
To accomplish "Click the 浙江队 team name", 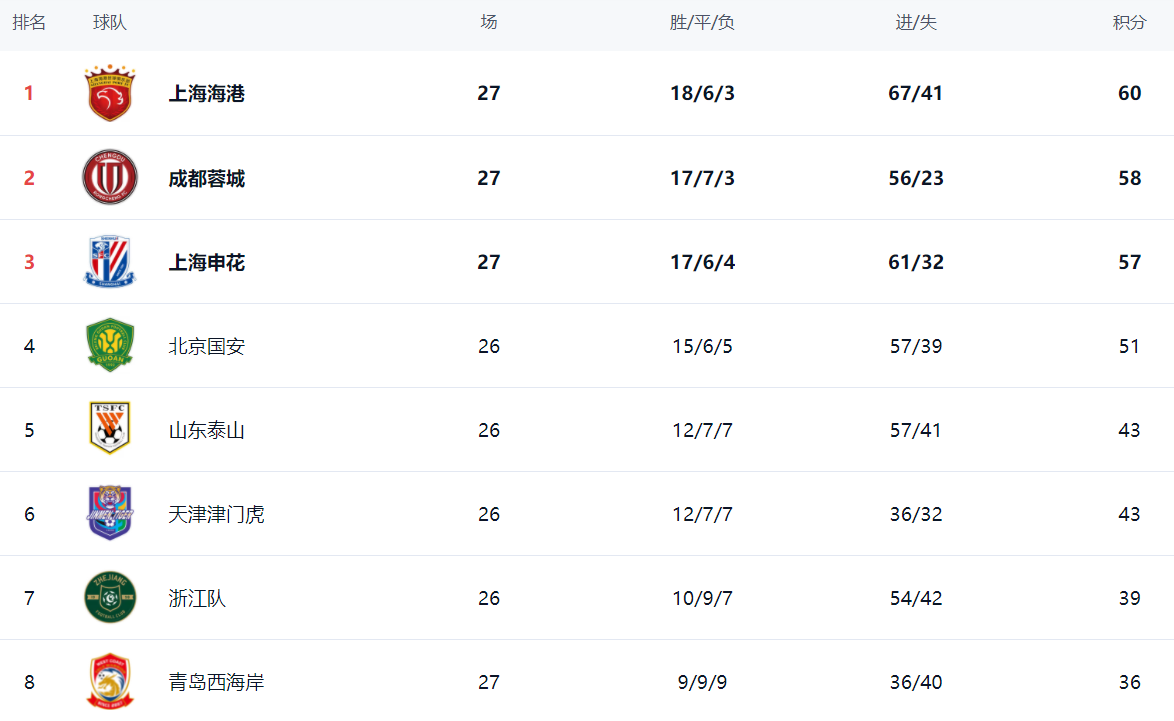I will pos(197,598).
